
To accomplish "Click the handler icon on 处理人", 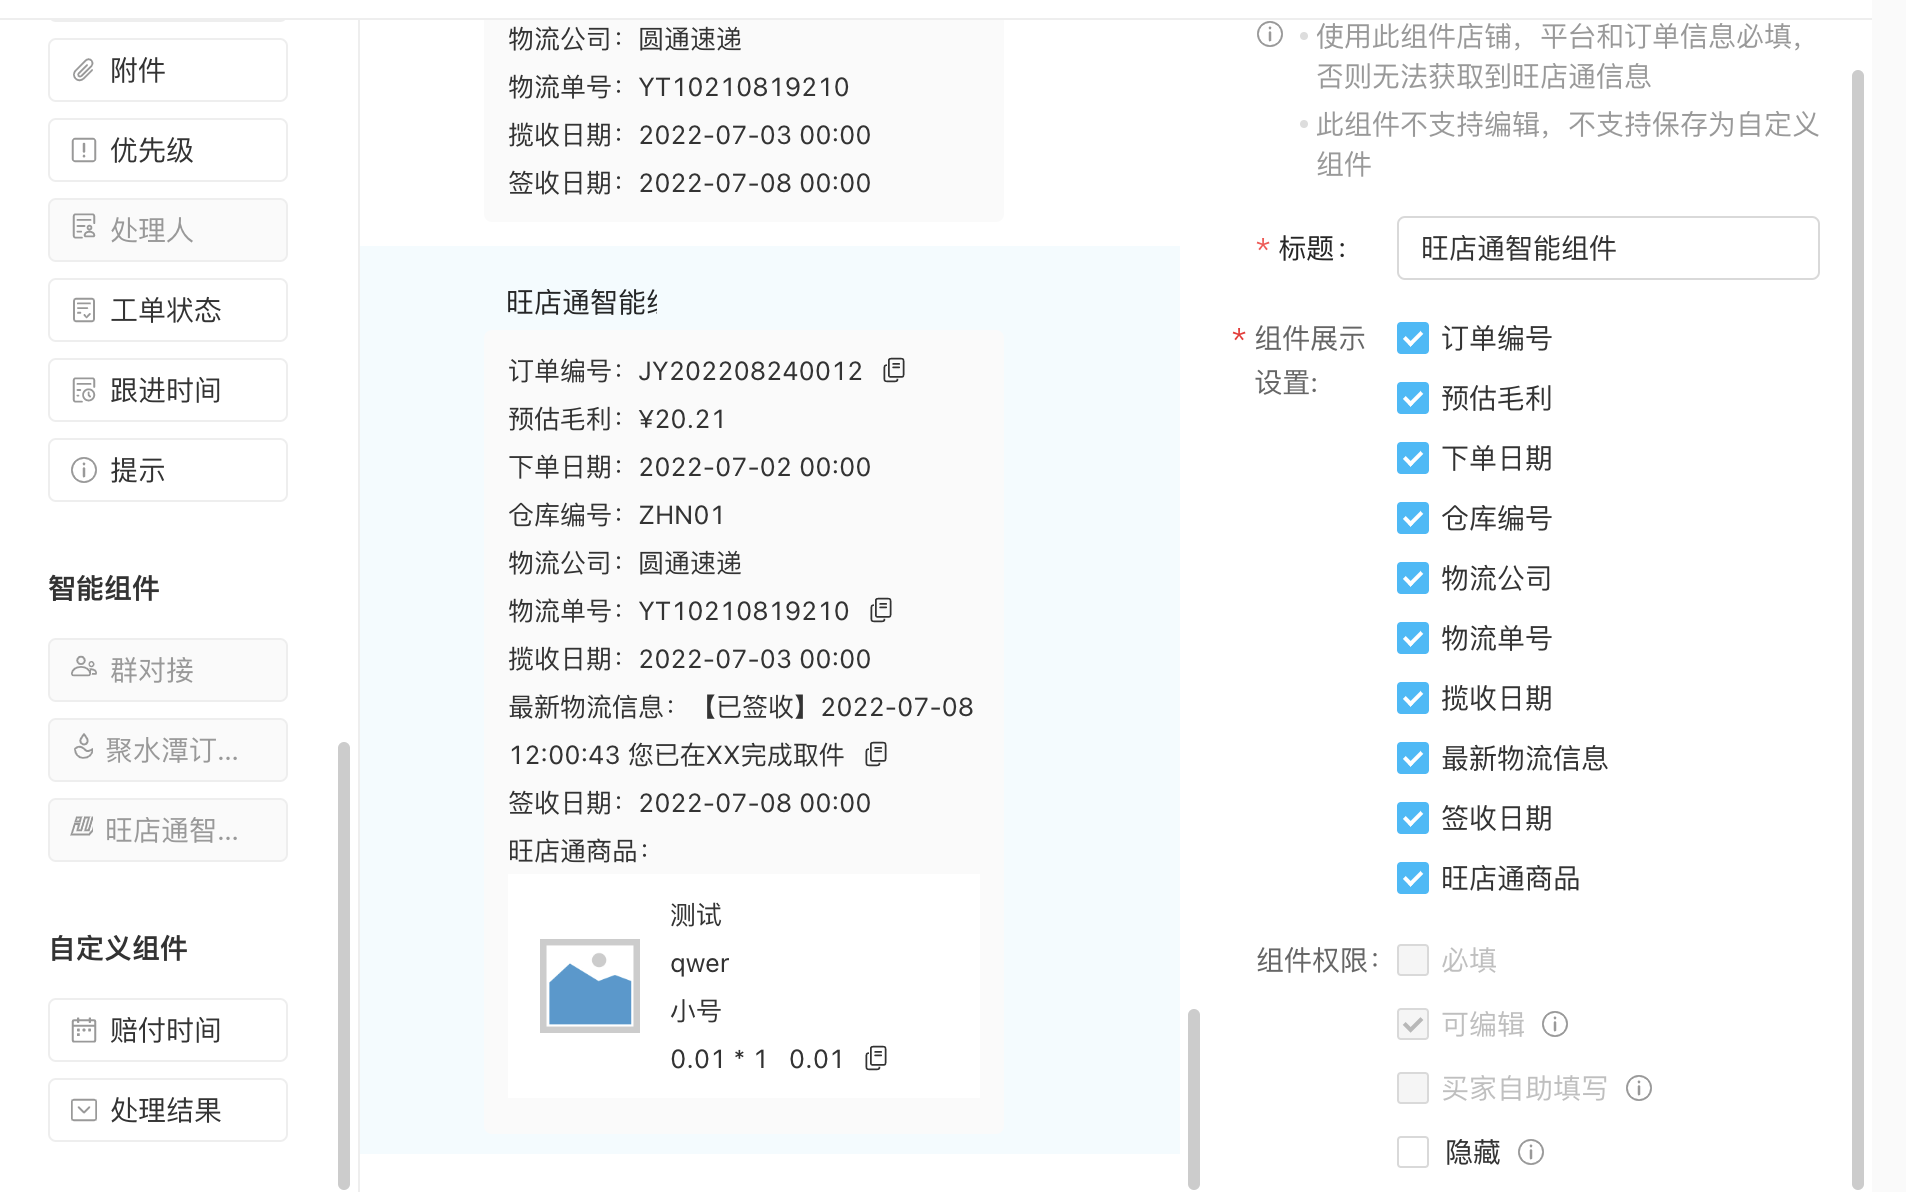I will 84,227.
